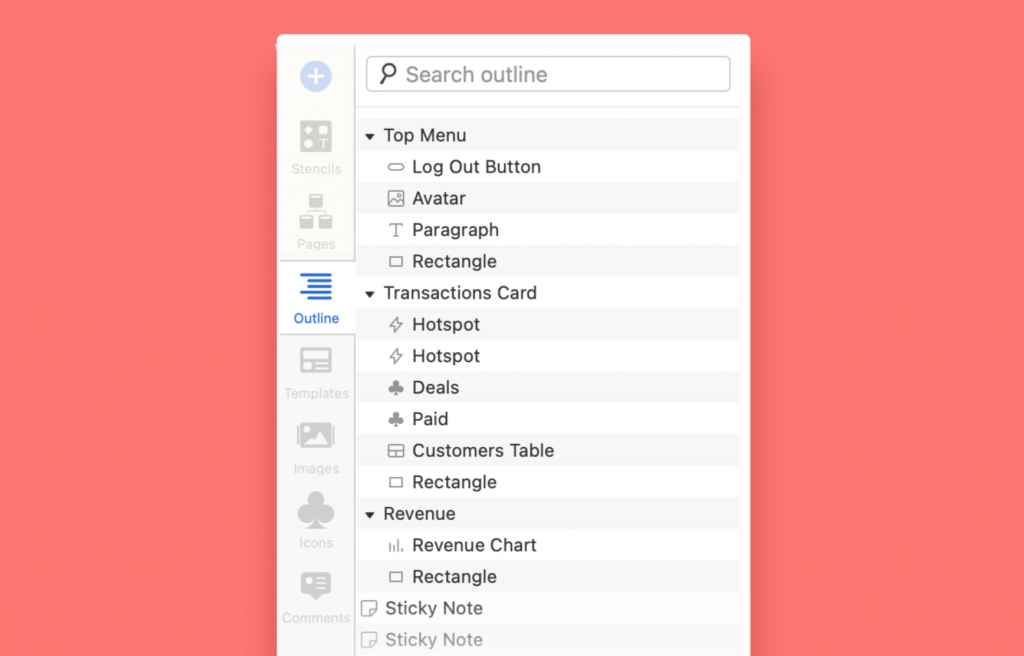This screenshot has width=1024, height=656.
Task: Select the Rectangle name under Revenue
Action: pos(455,576)
